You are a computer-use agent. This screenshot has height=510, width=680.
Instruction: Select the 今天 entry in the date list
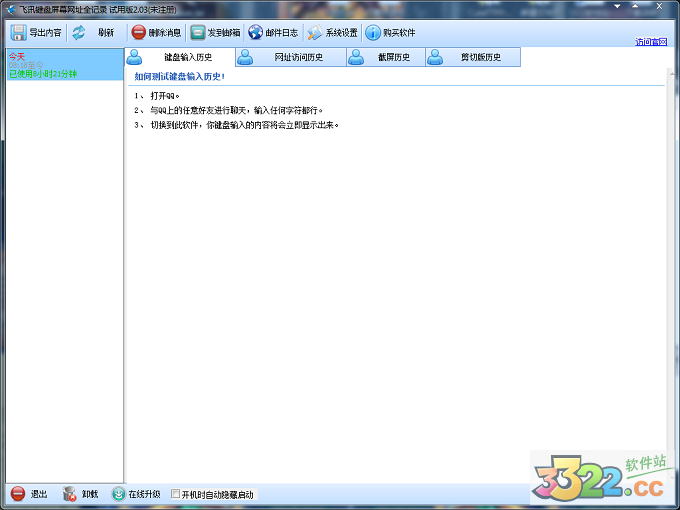[x=65, y=65]
